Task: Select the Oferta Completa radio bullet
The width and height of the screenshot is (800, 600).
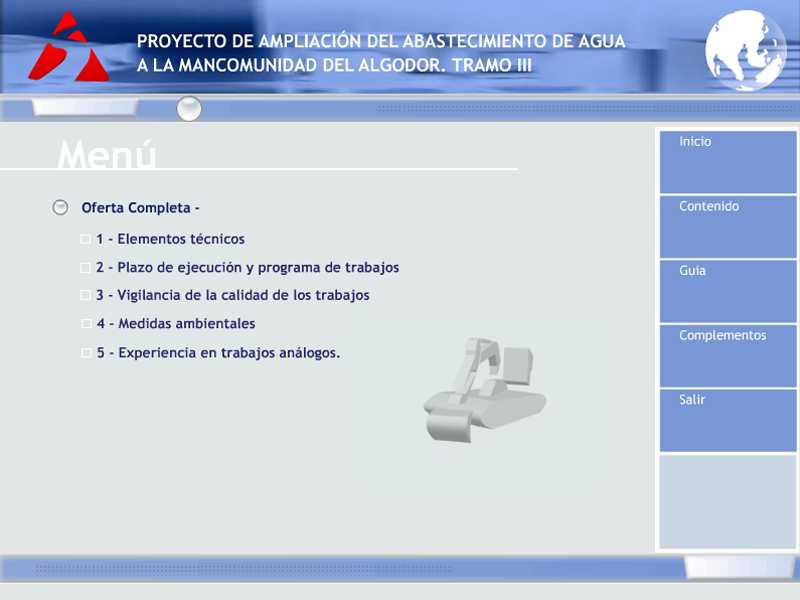Action: (x=60, y=207)
